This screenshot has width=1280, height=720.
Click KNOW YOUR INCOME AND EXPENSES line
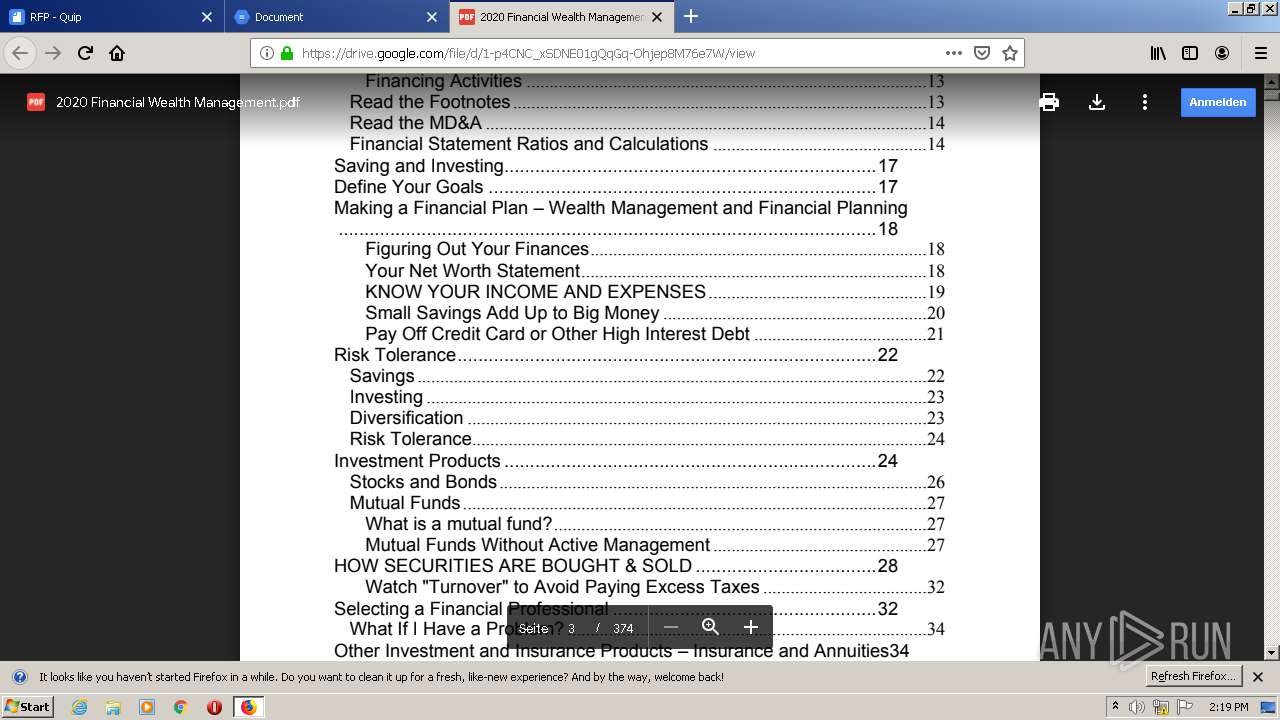coord(655,292)
